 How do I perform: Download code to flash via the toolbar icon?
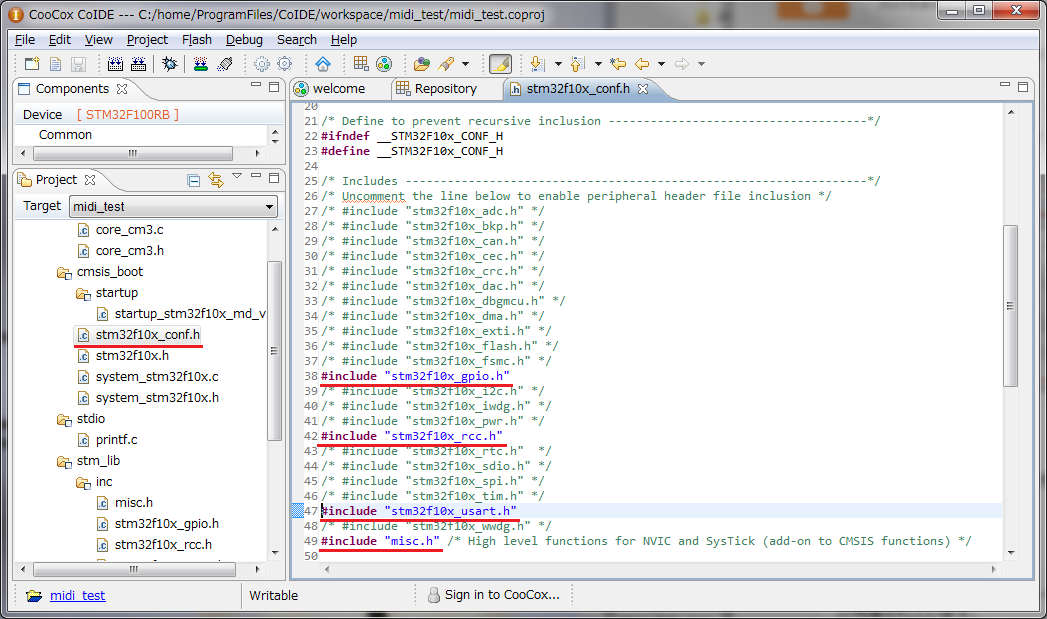pos(199,63)
